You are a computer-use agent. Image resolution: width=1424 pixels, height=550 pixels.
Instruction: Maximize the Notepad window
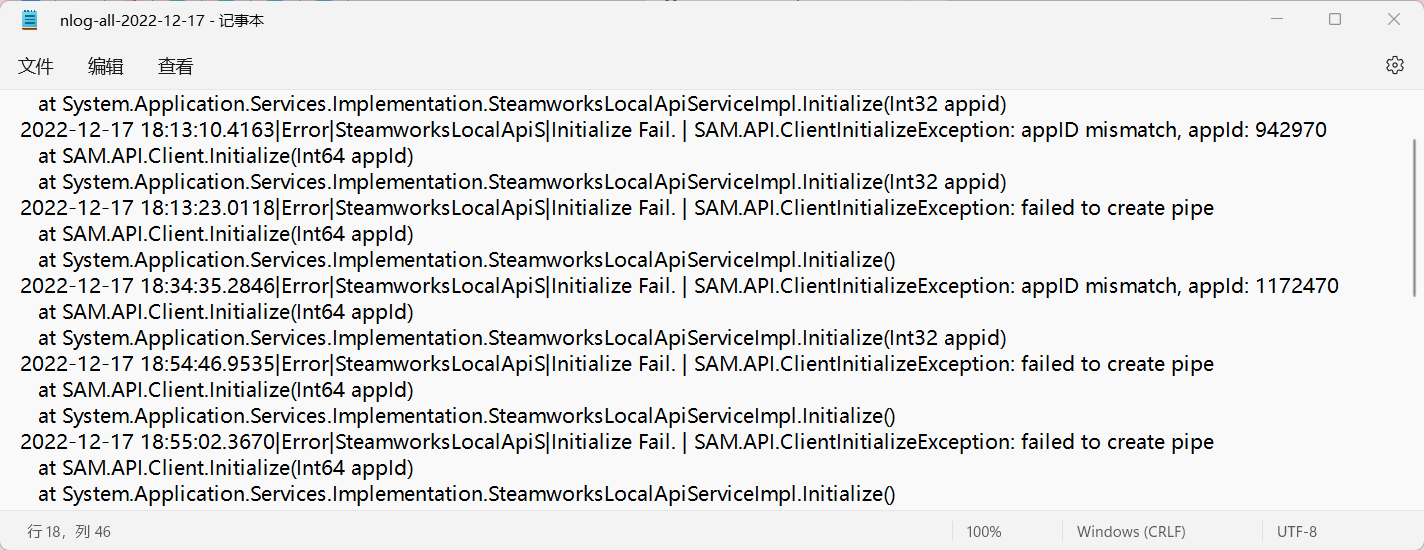[1335, 19]
